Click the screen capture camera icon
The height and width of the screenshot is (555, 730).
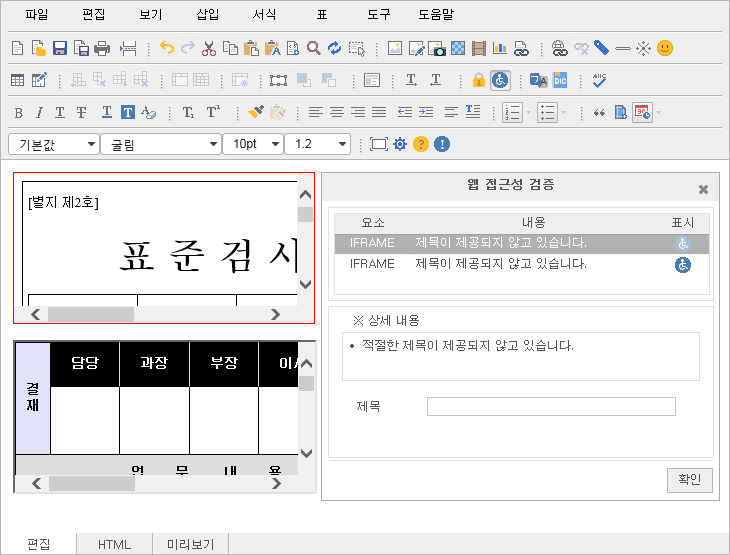[x=437, y=48]
